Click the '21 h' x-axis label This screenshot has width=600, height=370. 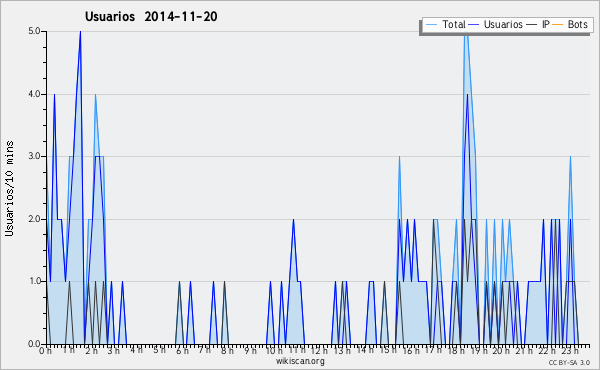(524, 351)
